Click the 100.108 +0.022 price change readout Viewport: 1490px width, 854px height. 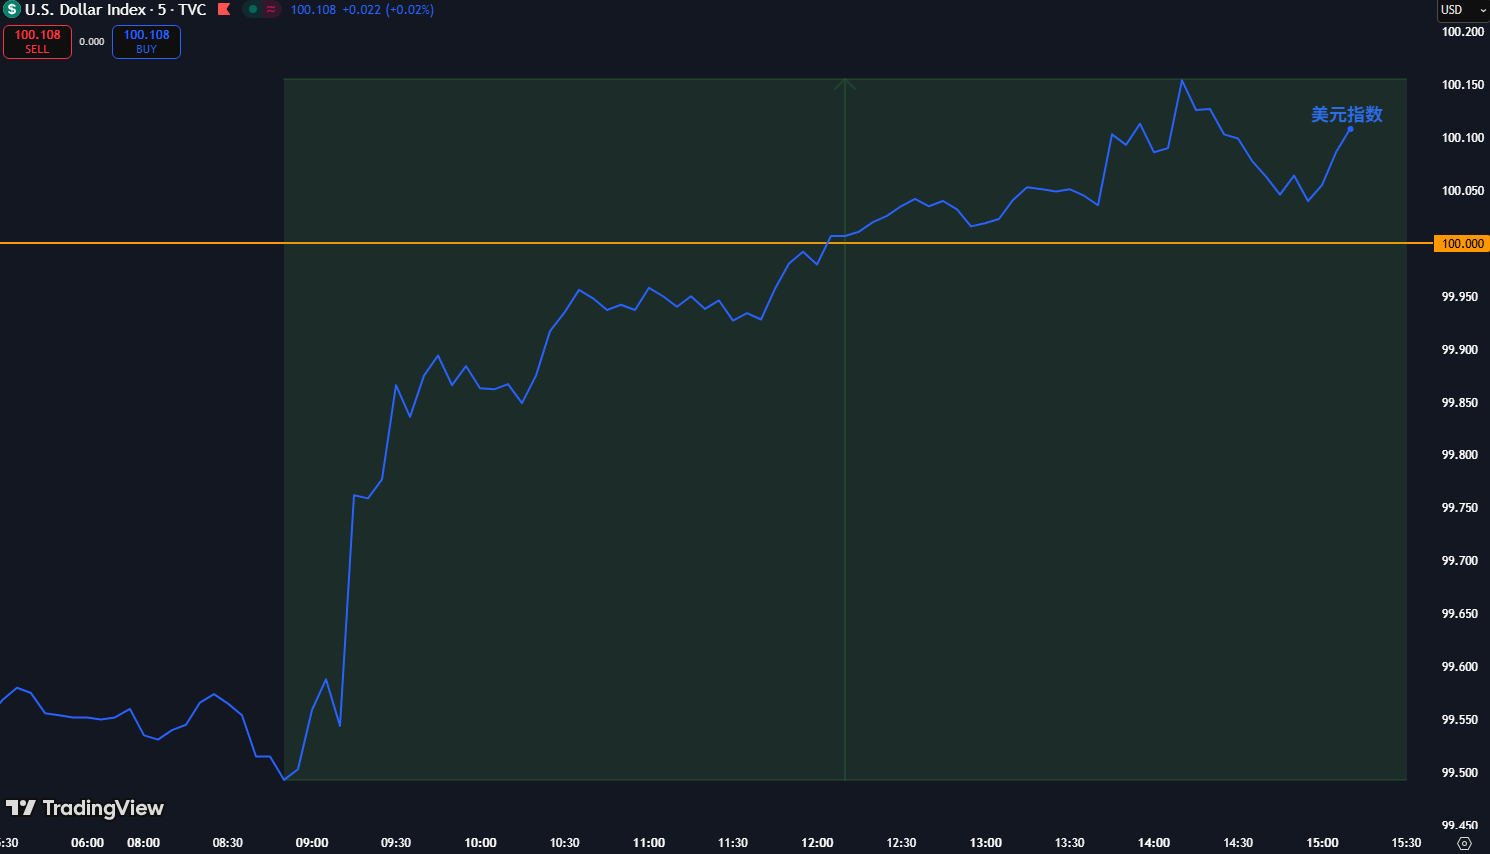(x=362, y=10)
